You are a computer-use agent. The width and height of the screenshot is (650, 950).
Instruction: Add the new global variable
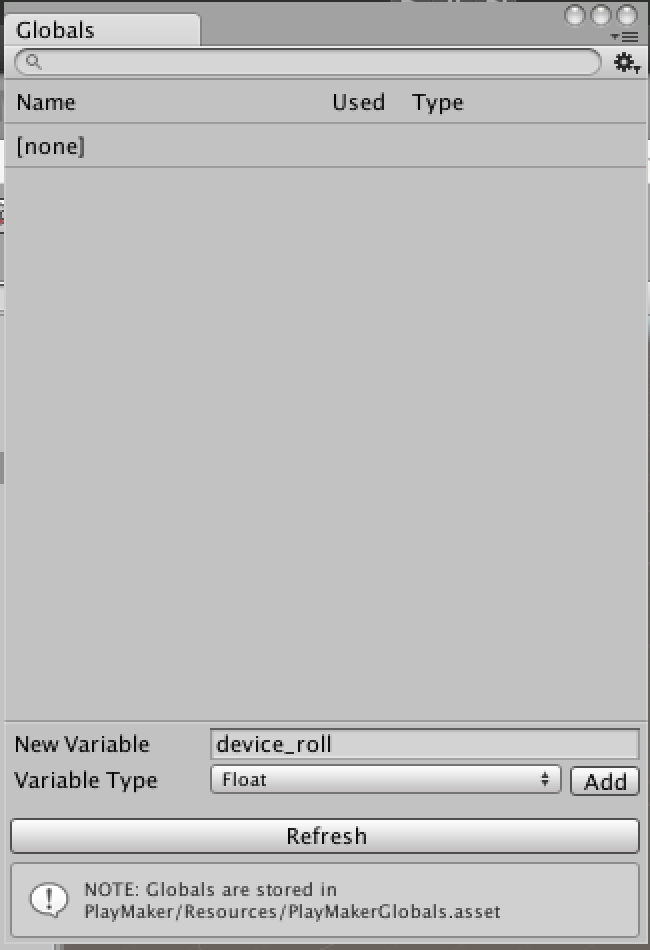[x=605, y=781]
